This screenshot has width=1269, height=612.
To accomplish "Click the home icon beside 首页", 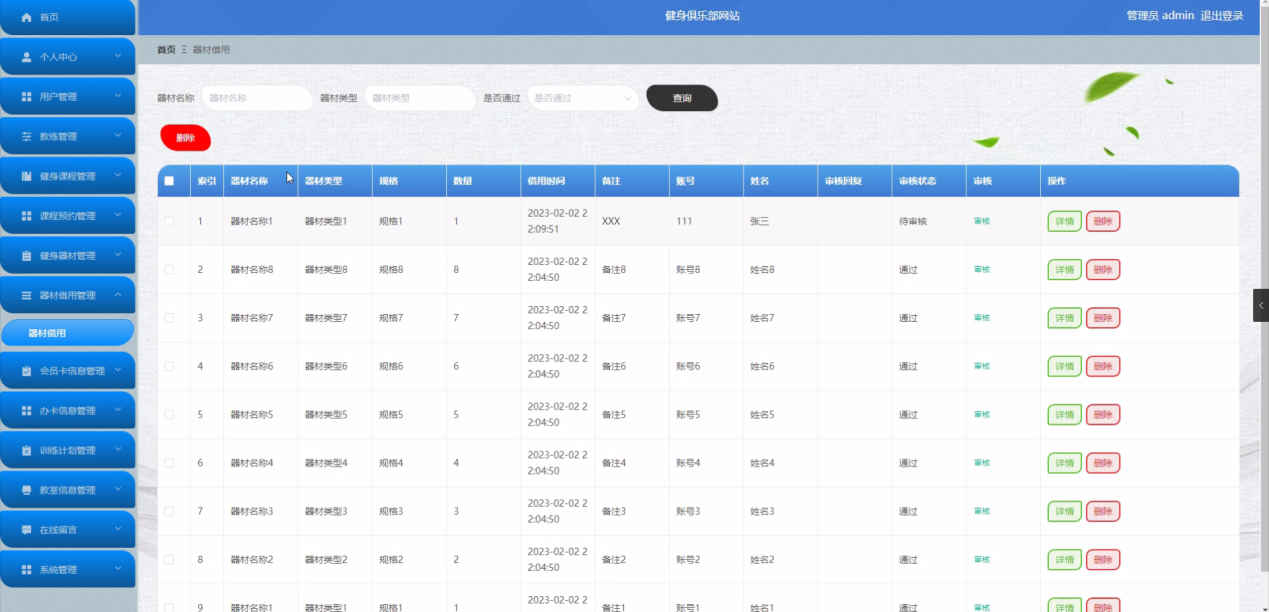I will point(27,18).
